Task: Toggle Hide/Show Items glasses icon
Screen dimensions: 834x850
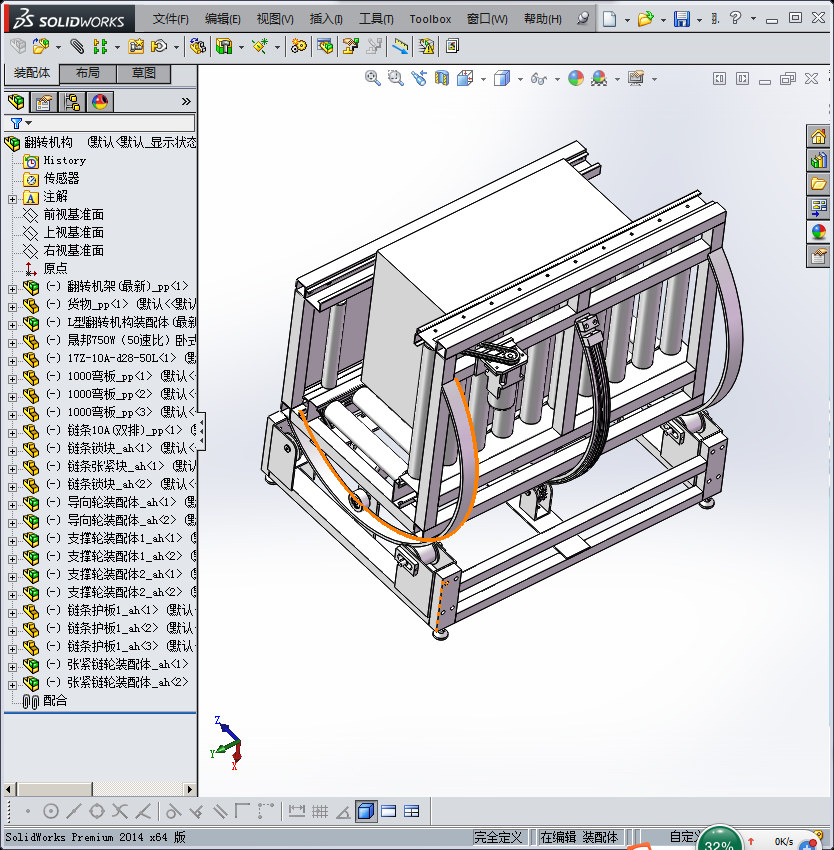Action: point(539,78)
